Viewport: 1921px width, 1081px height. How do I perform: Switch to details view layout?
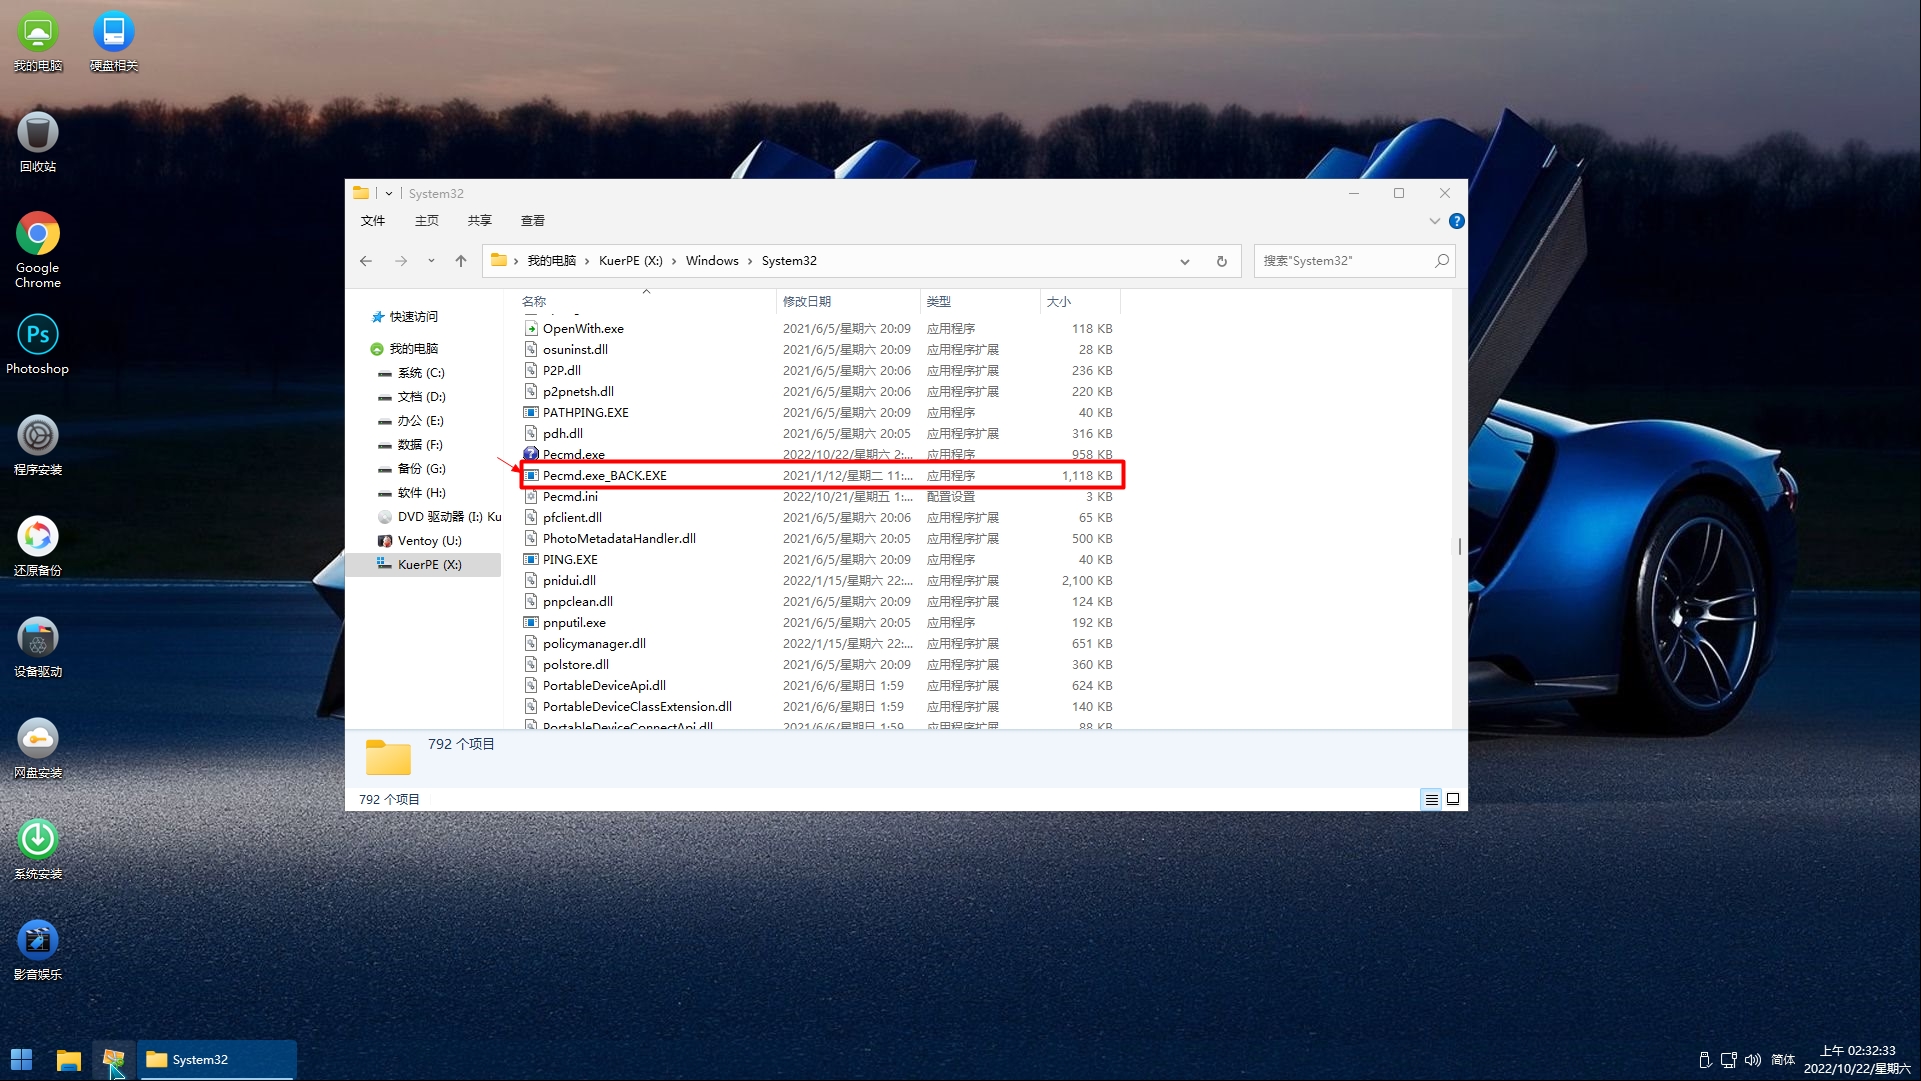pyautogui.click(x=1432, y=799)
